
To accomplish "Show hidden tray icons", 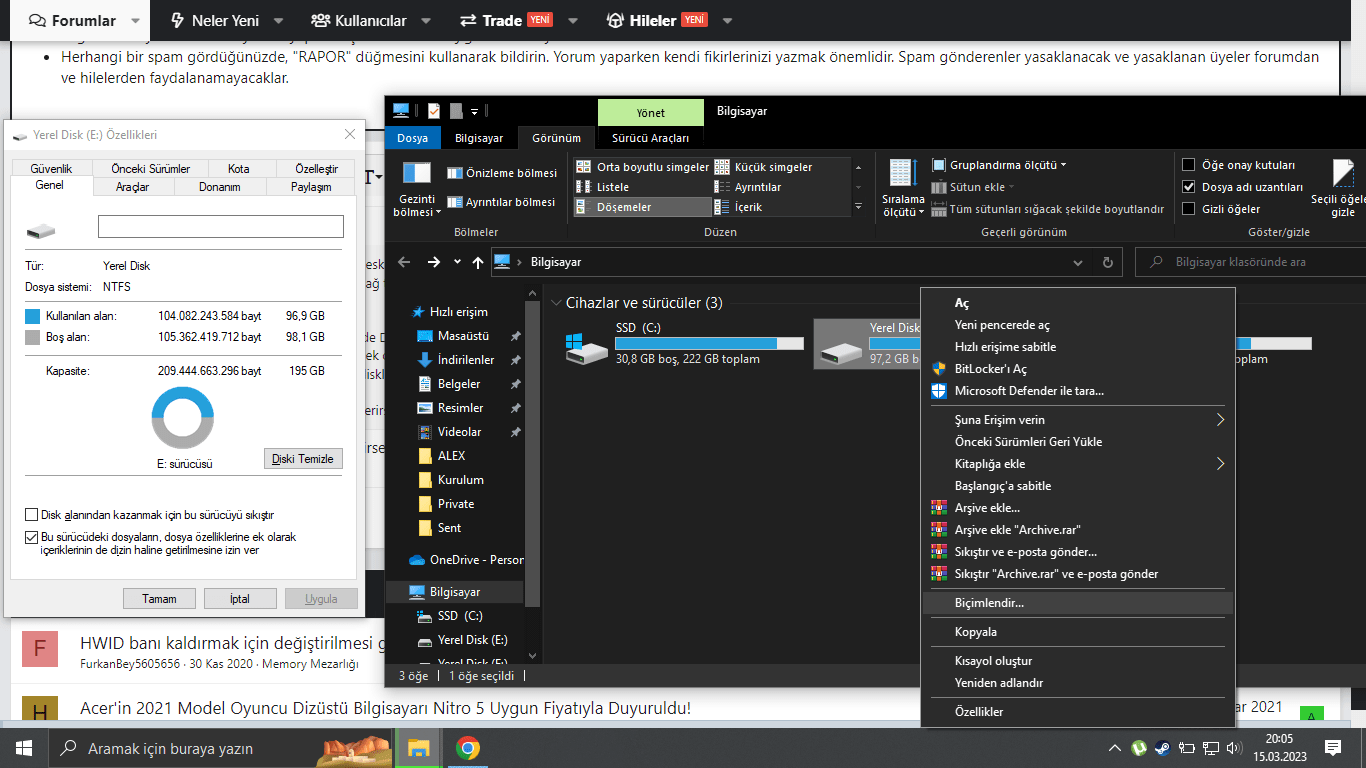I will [x=1115, y=748].
